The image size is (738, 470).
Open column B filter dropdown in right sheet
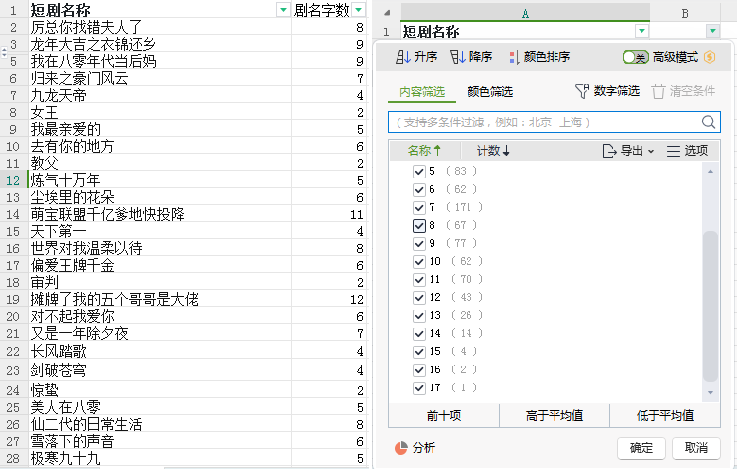coord(713,31)
